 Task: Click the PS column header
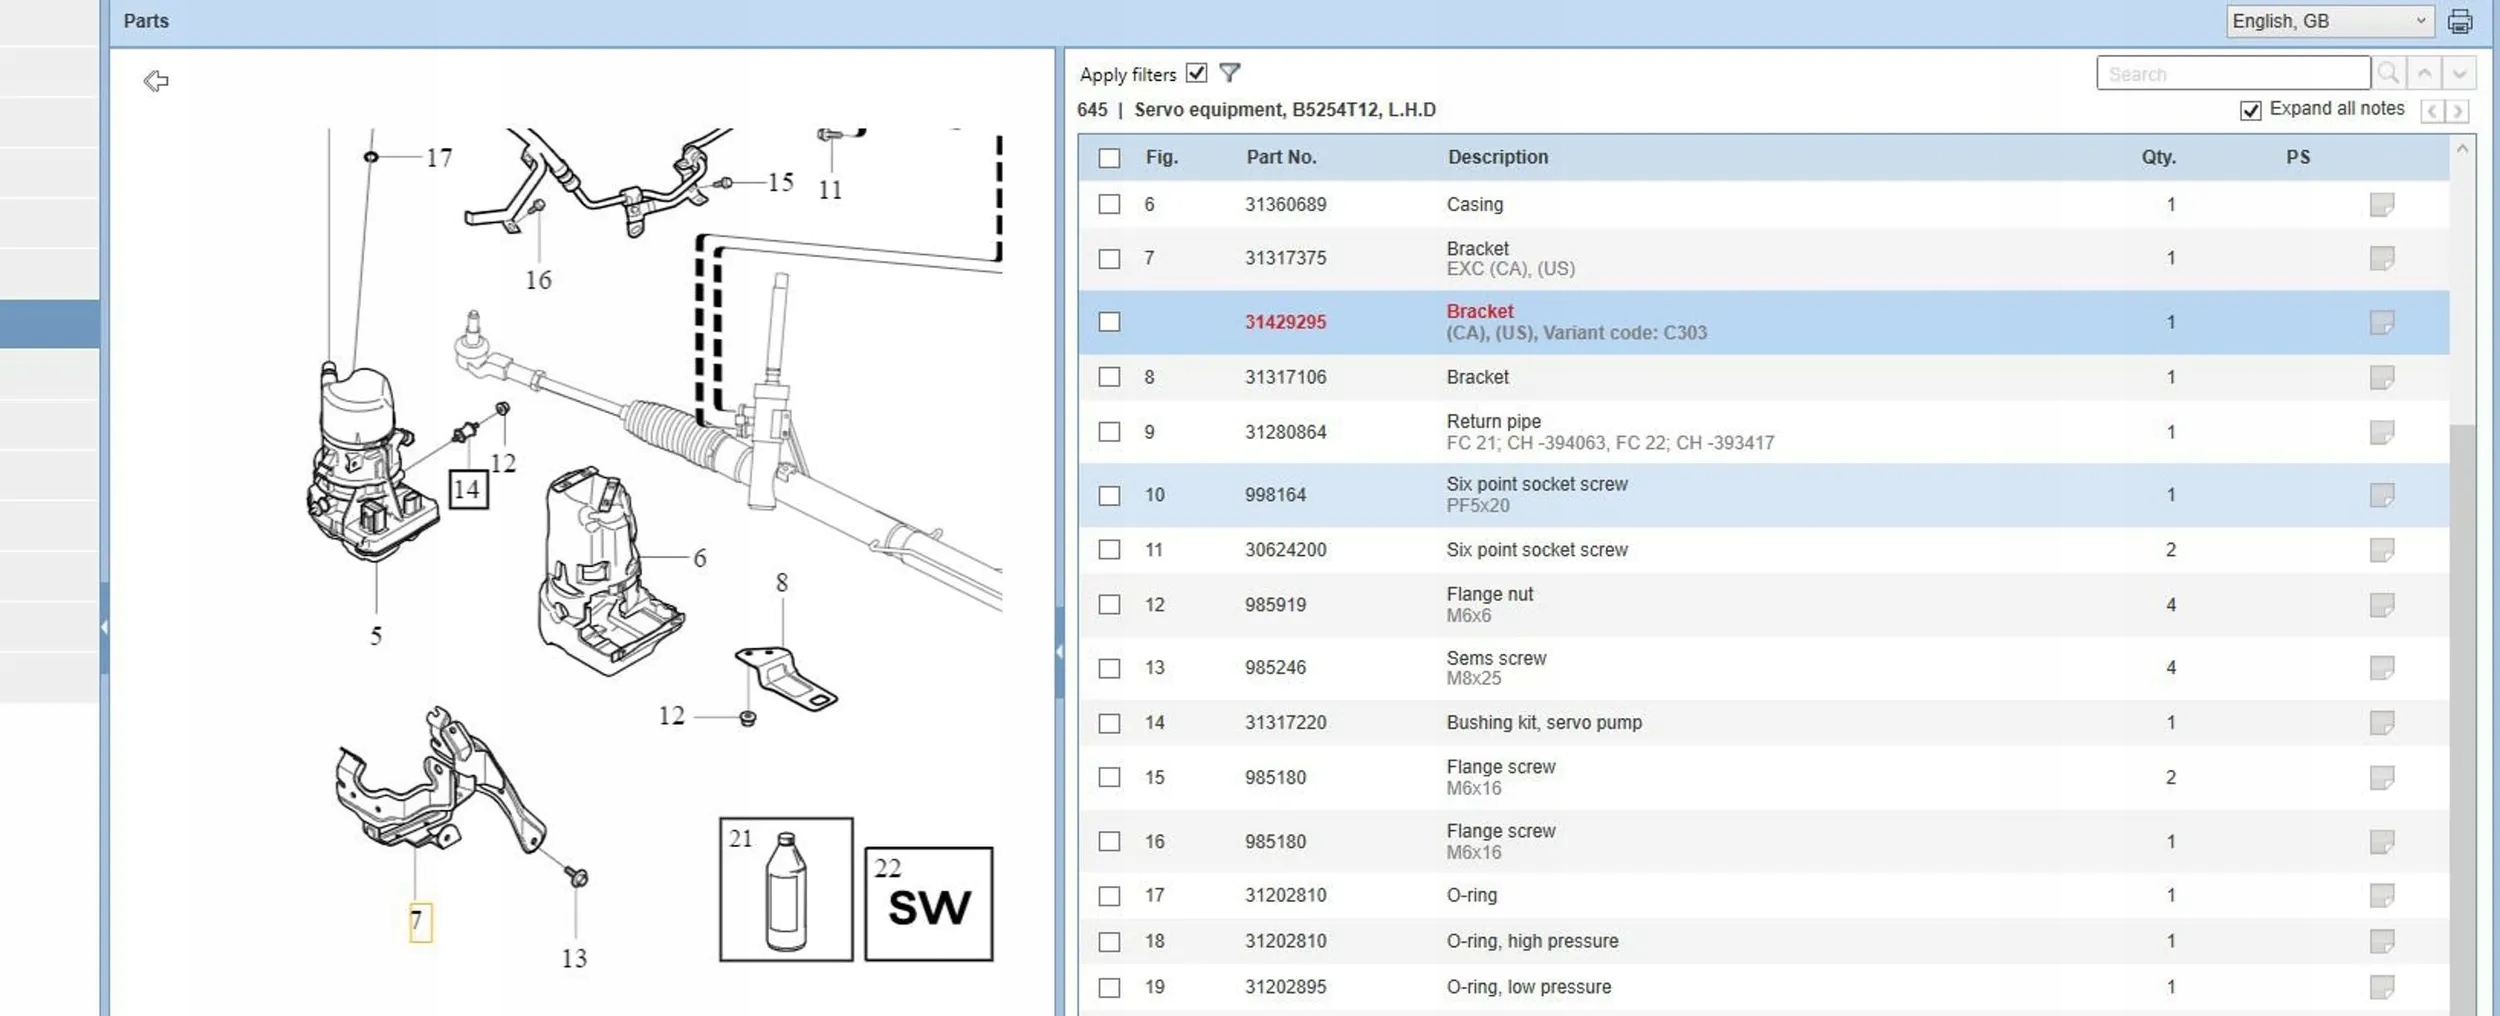tap(2298, 157)
